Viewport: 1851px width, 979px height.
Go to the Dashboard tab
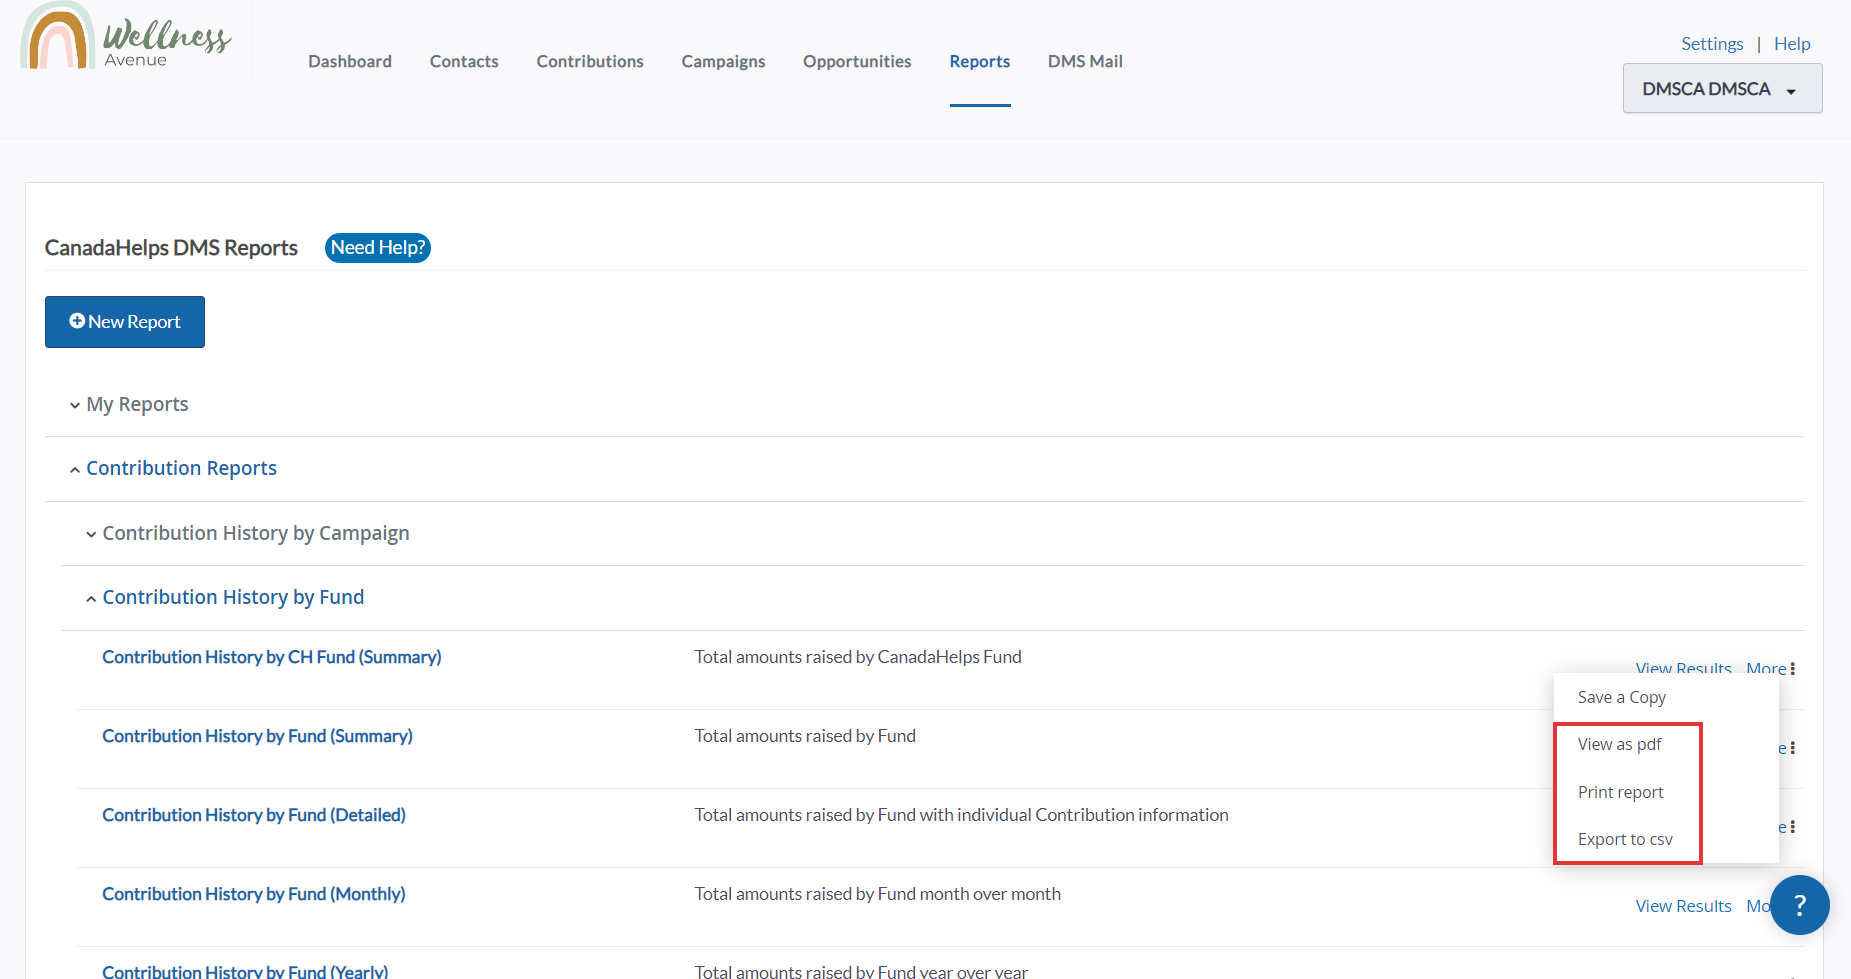coord(350,61)
